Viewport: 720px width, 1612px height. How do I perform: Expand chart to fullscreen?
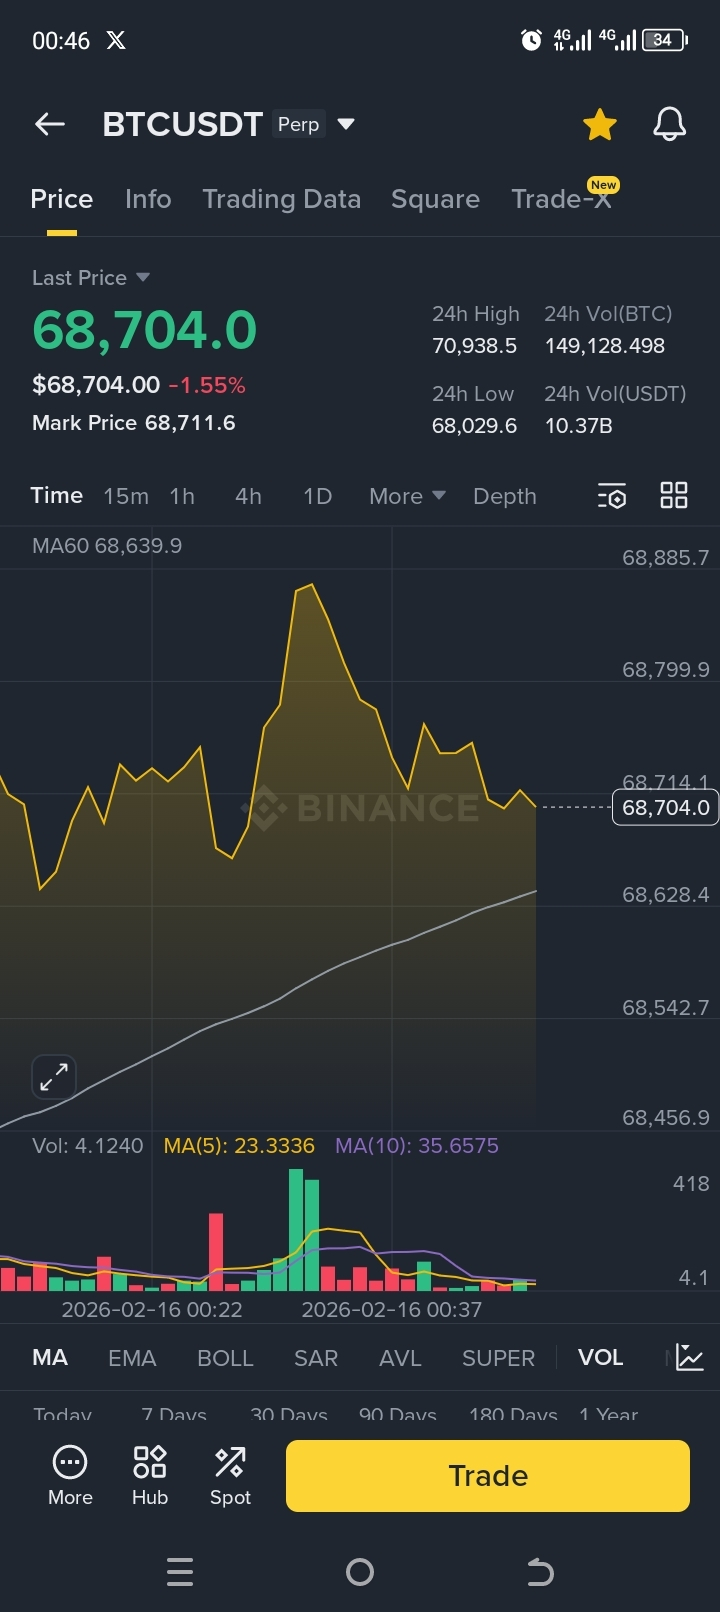(54, 1077)
